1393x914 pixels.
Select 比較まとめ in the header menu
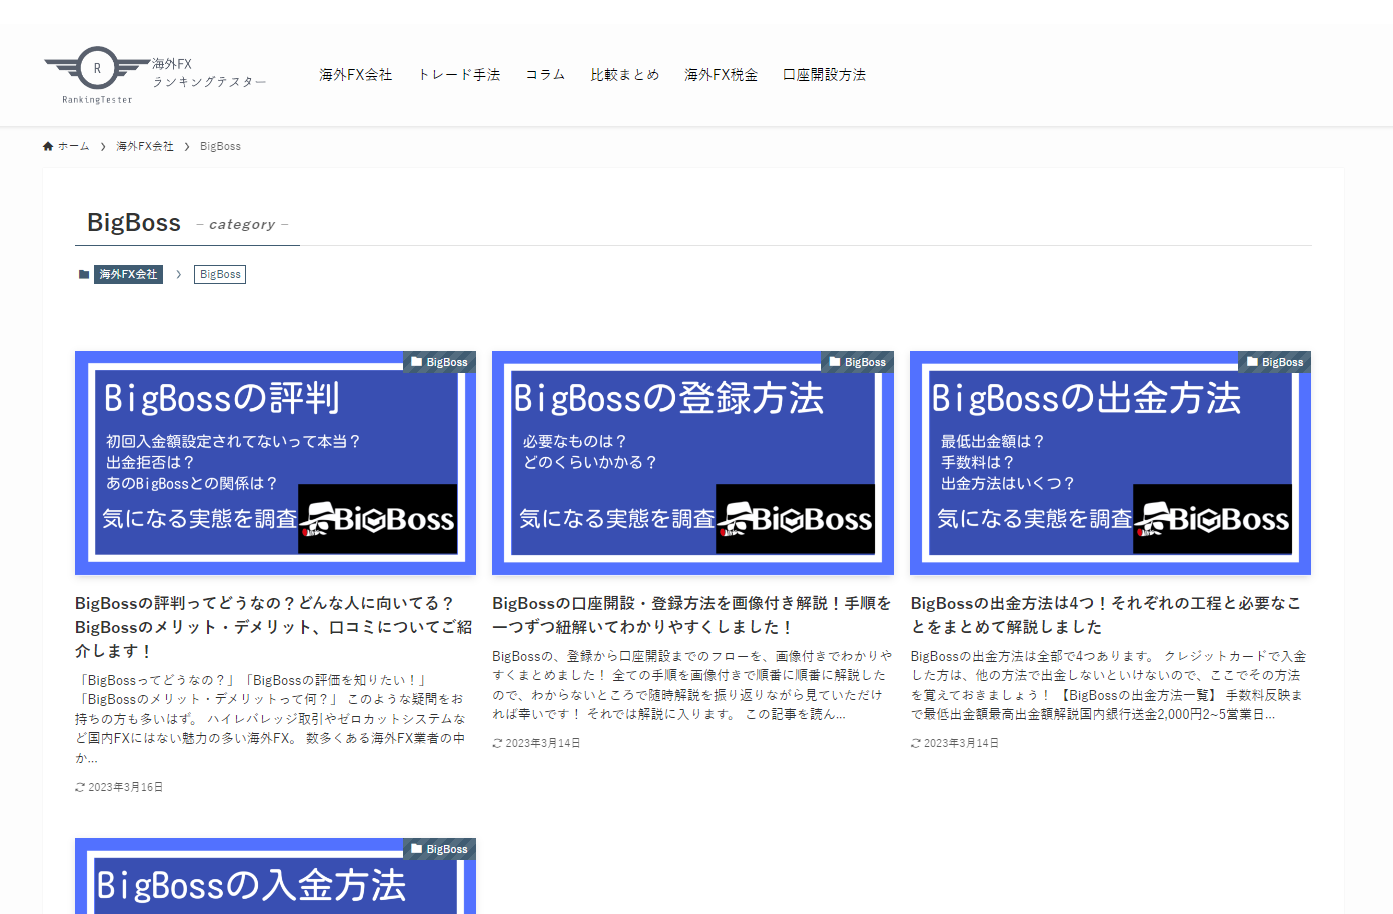point(624,75)
